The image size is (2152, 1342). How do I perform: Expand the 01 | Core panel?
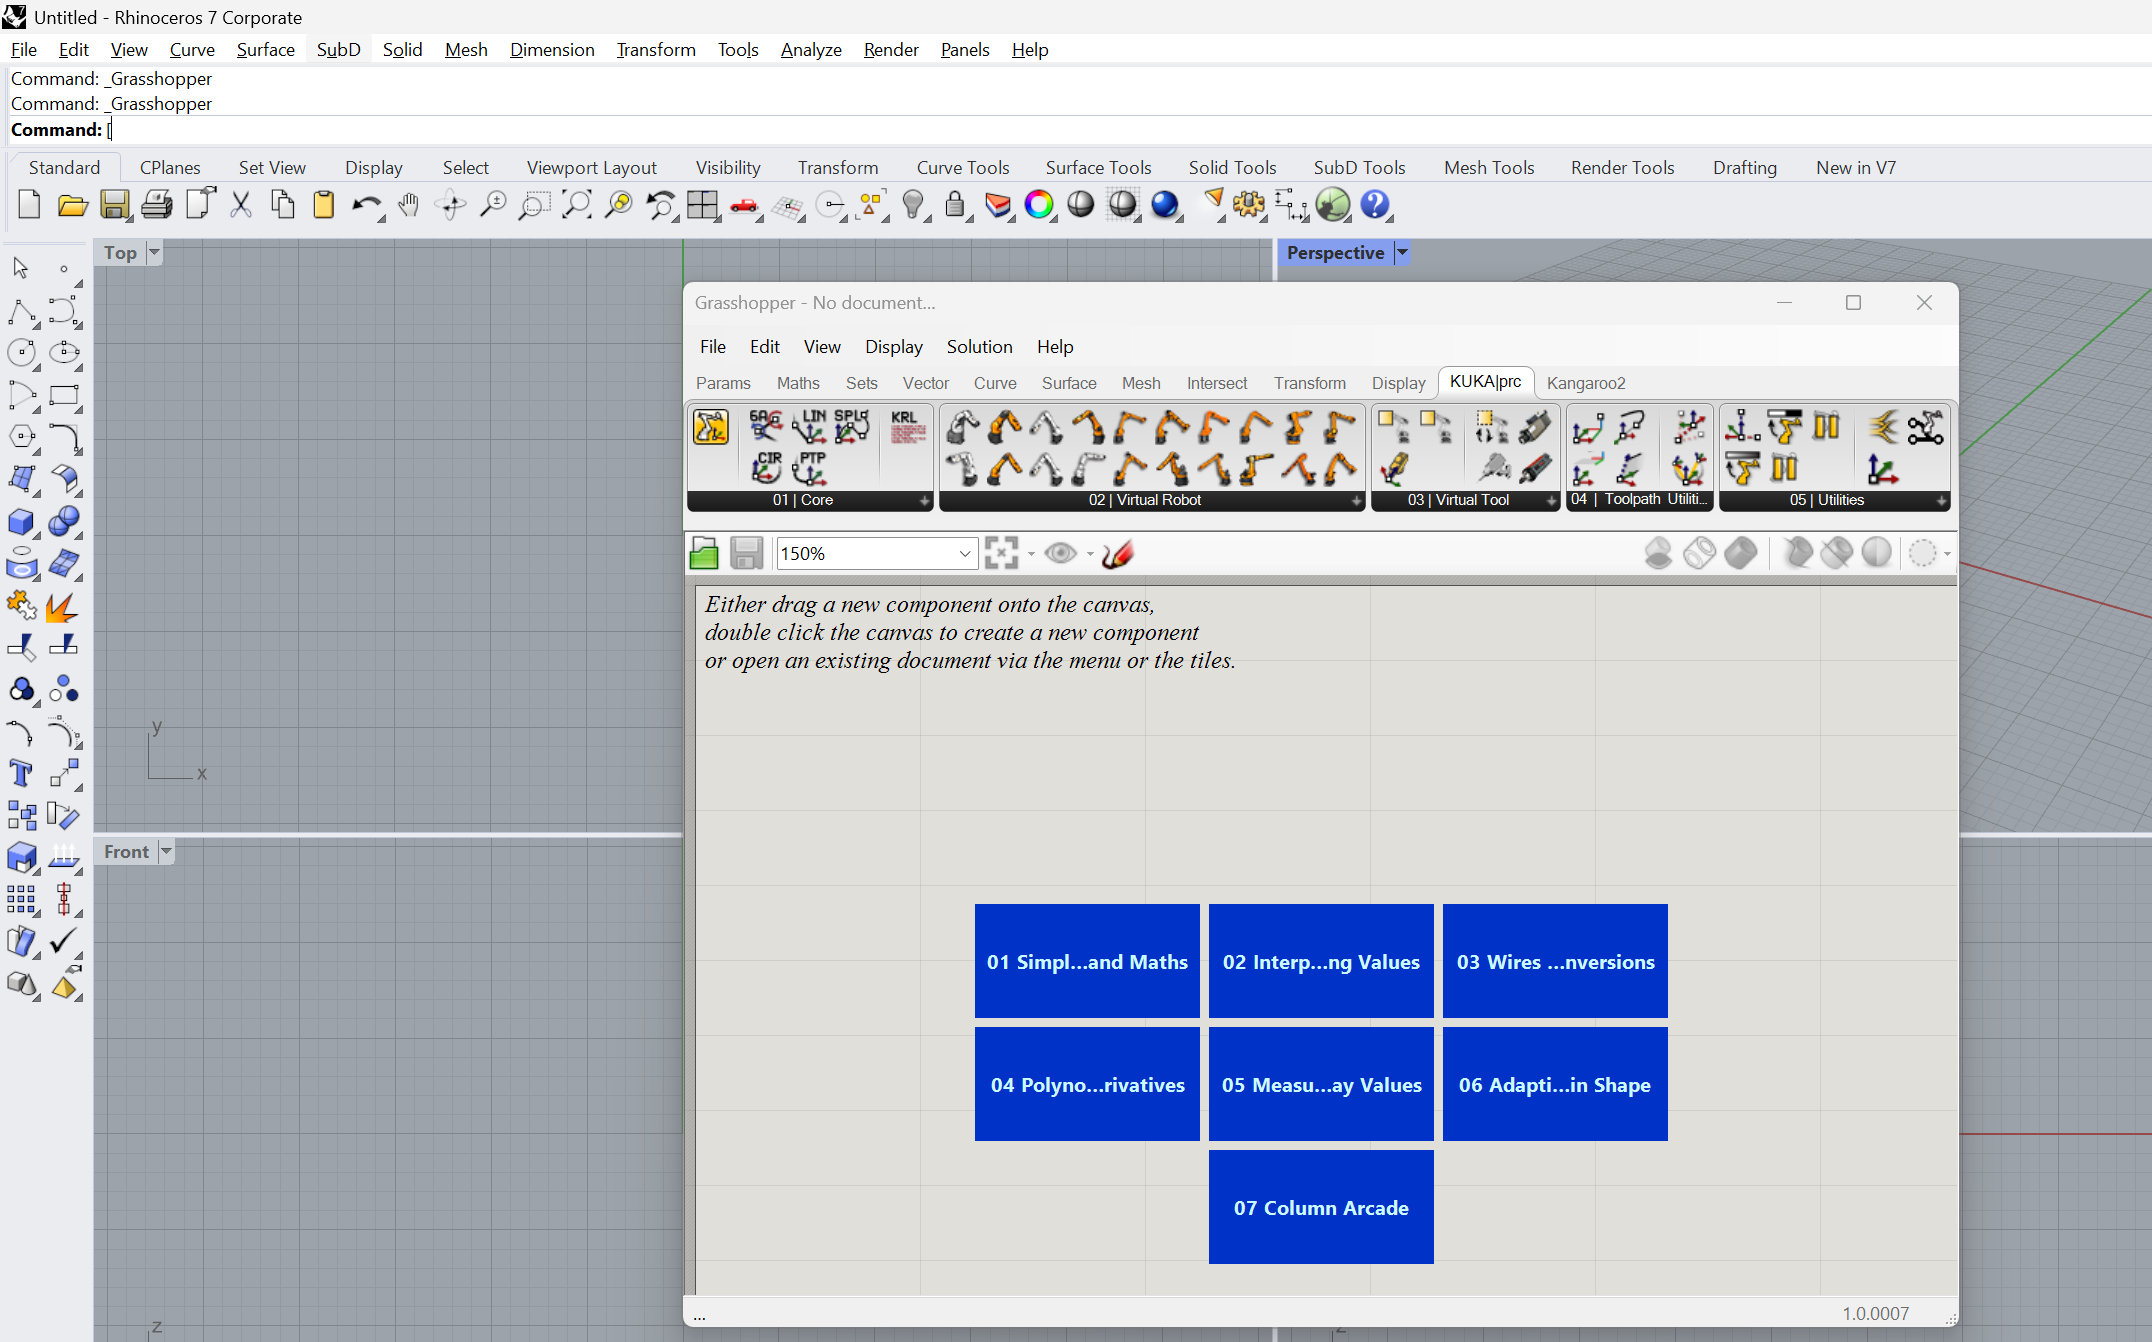coord(924,500)
